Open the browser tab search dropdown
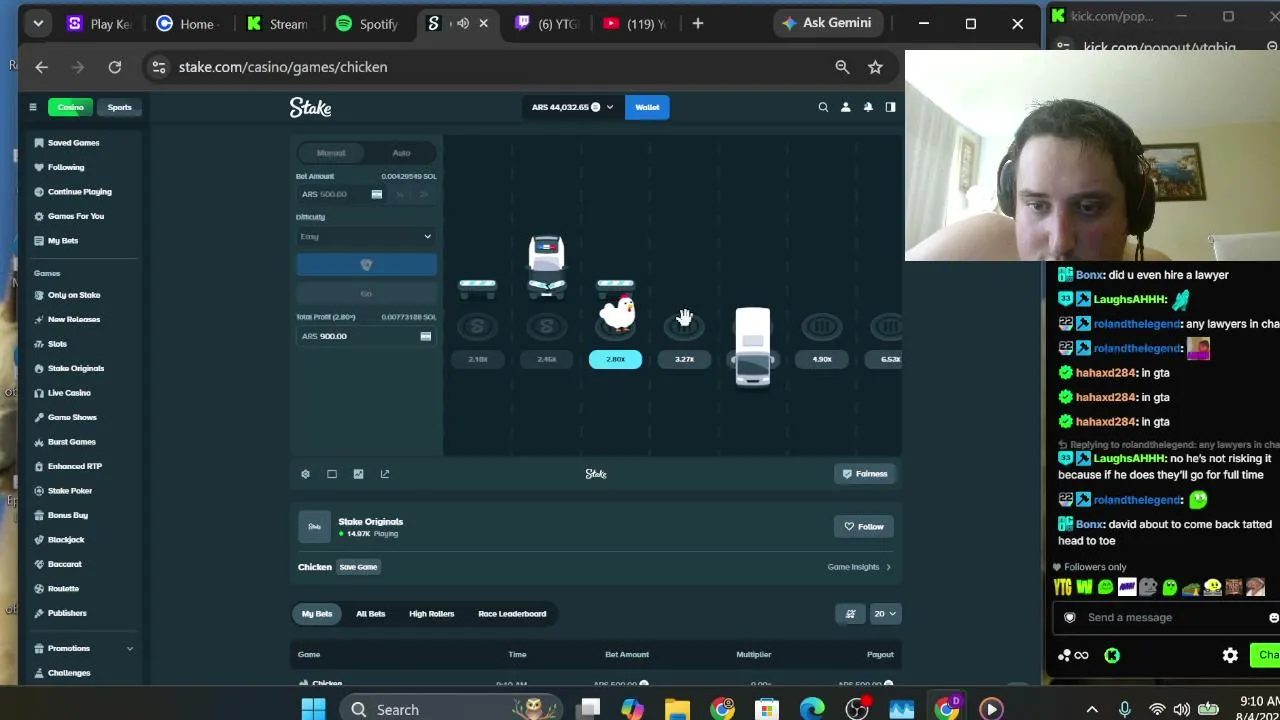This screenshot has height=720, width=1280. coord(38,23)
